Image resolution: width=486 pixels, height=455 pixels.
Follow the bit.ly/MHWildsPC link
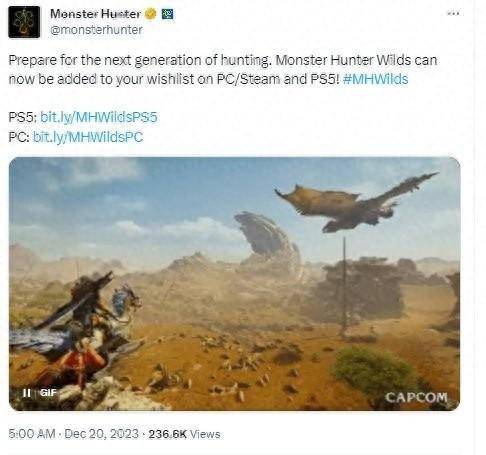(x=88, y=137)
